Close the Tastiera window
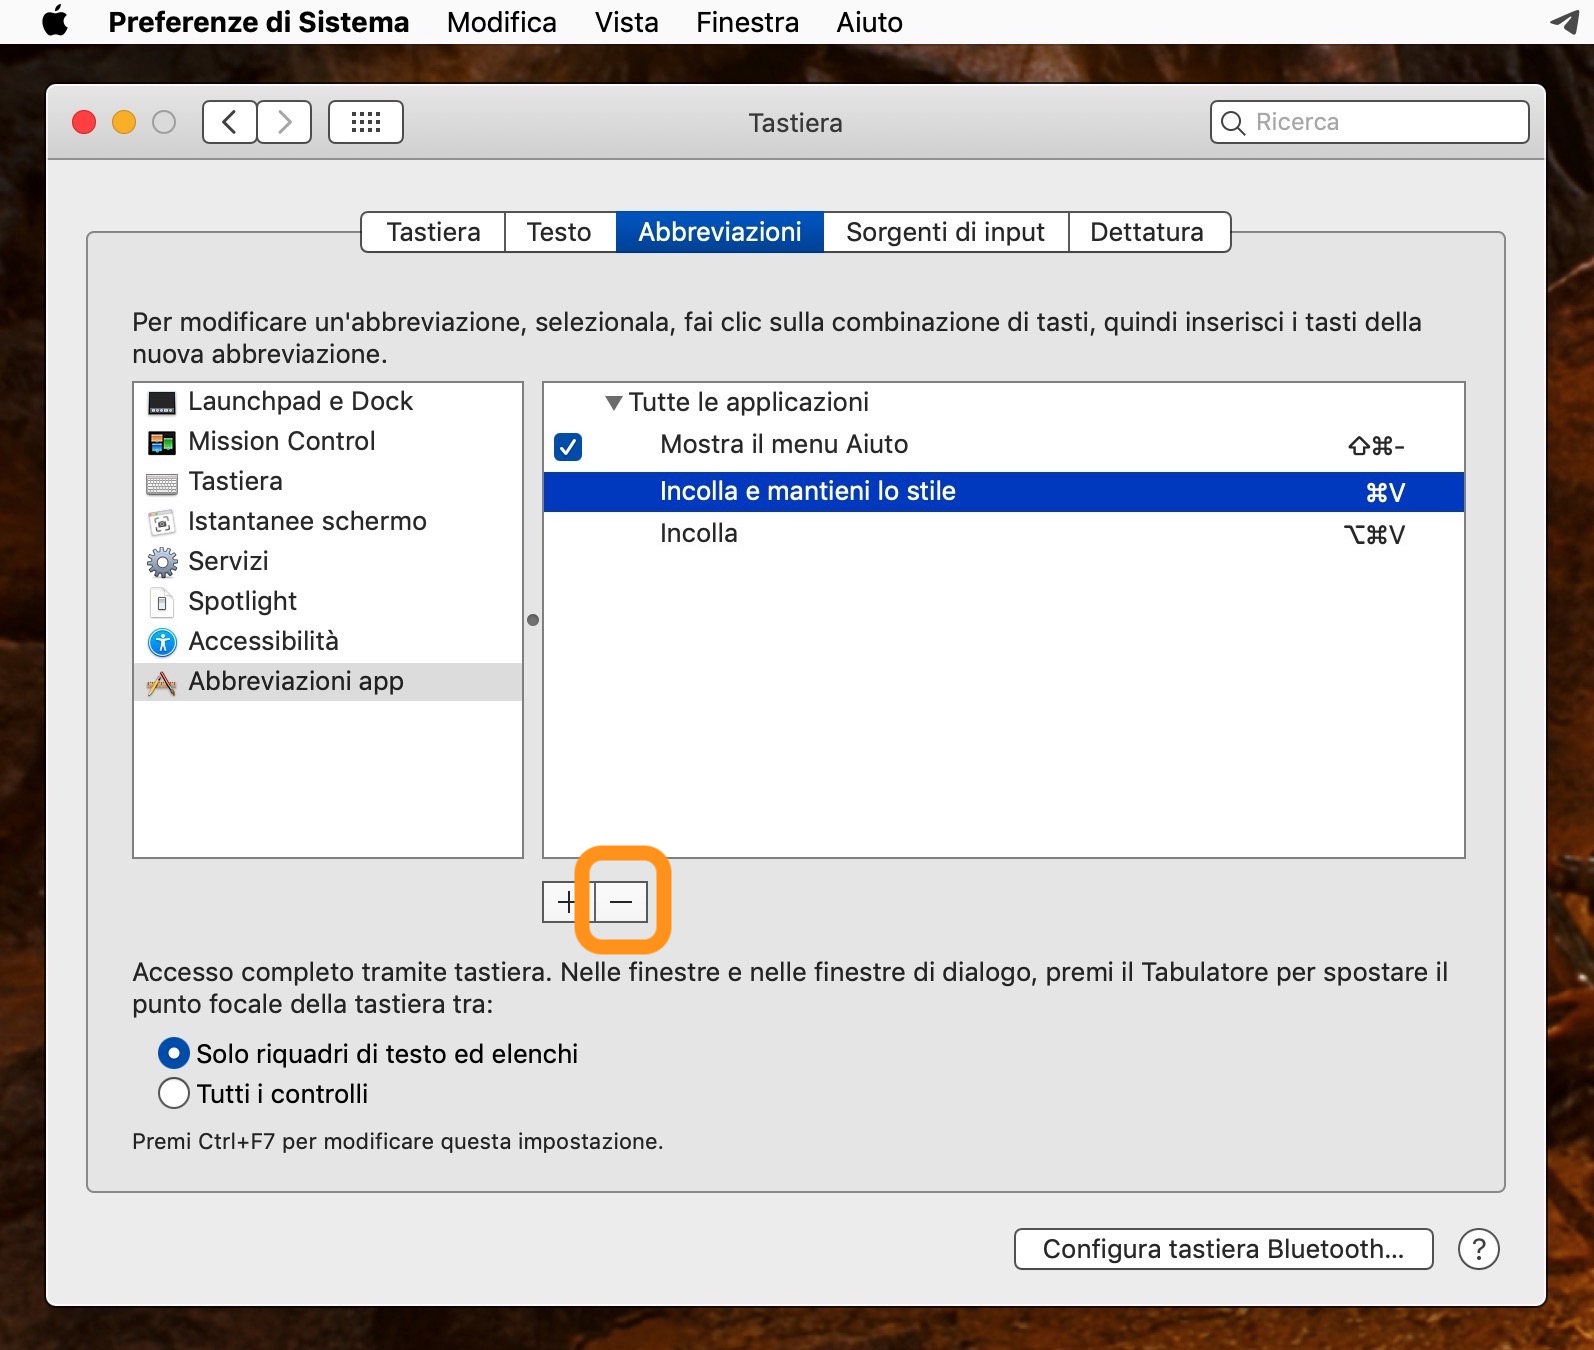Viewport: 1594px width, 1350px height. coord(84,122)
